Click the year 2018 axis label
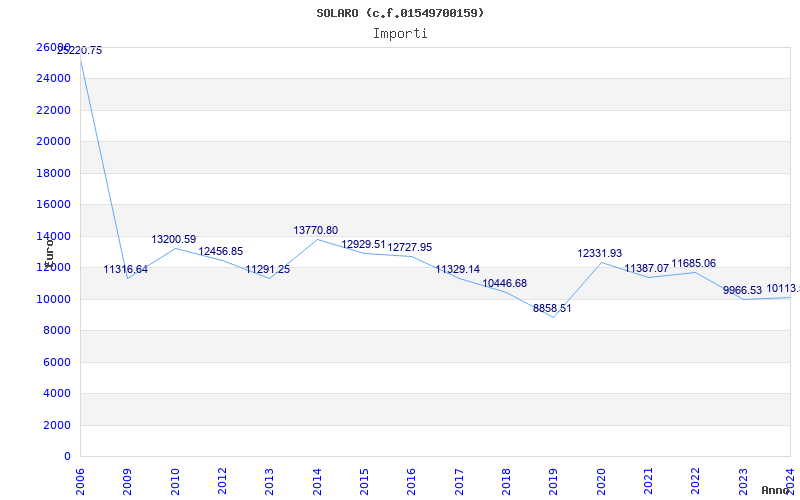 pos(506,482)
